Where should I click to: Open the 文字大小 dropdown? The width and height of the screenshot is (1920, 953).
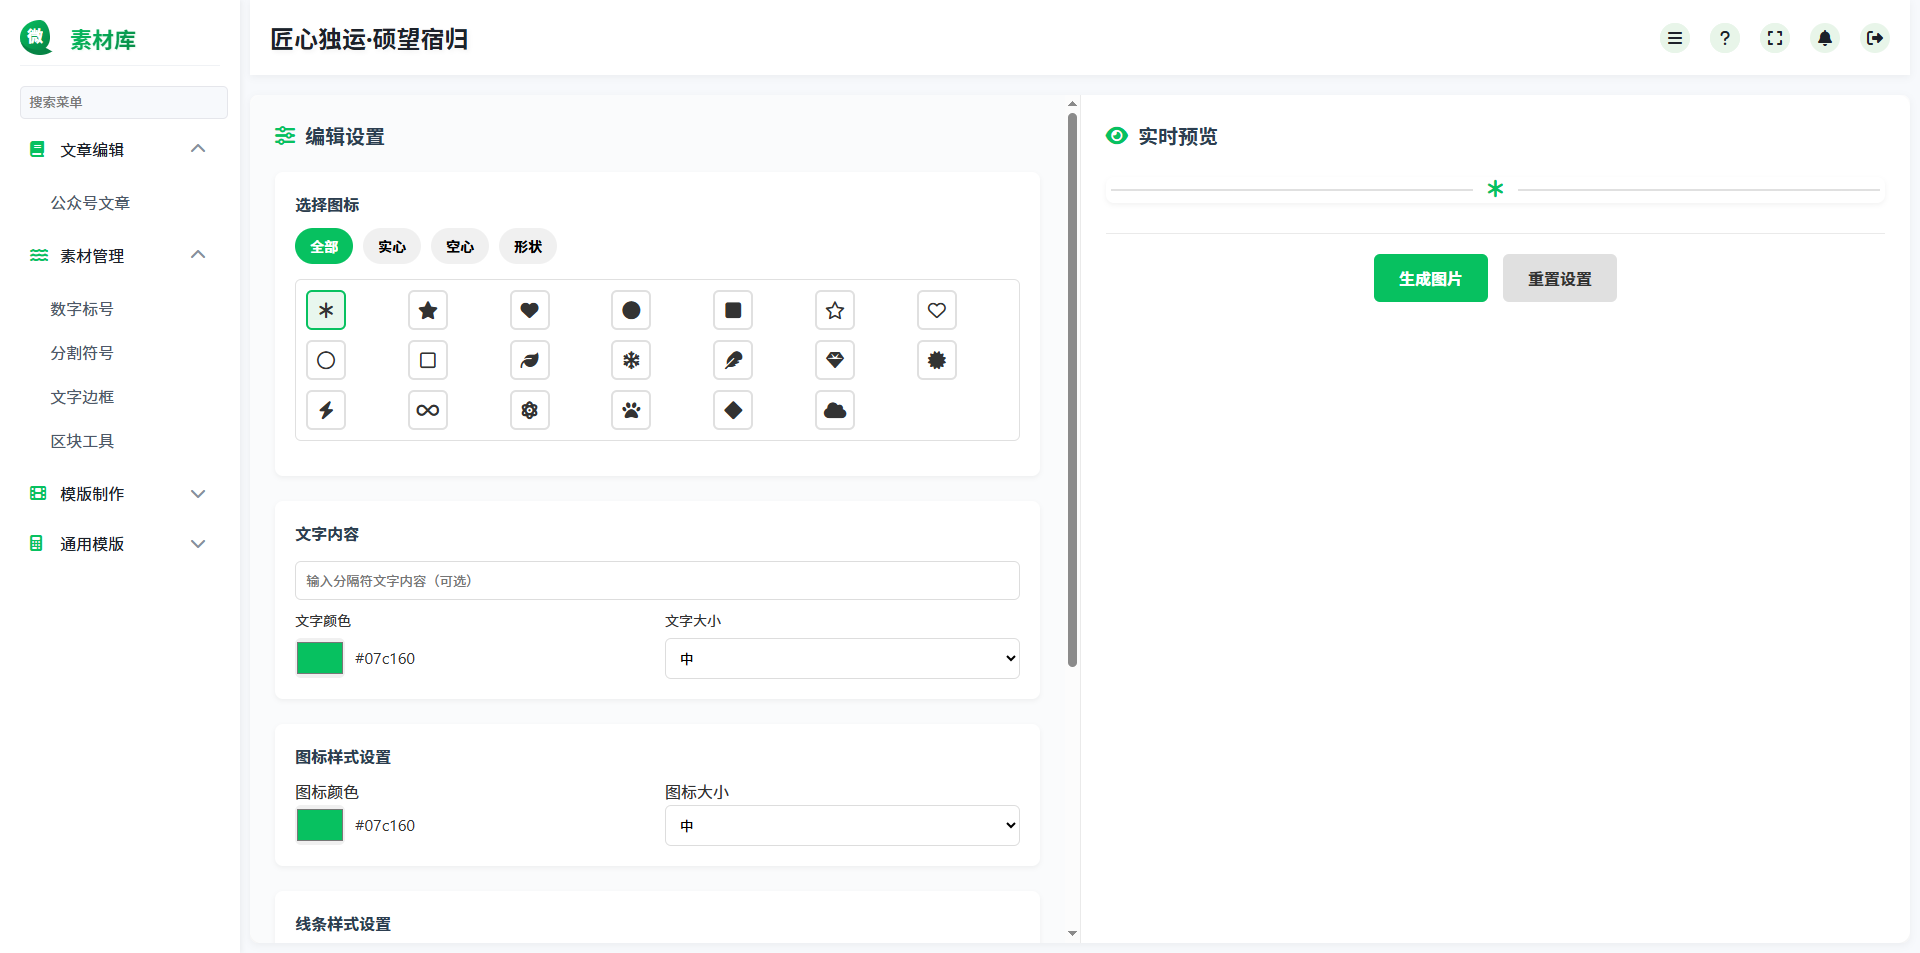(841, 658)
